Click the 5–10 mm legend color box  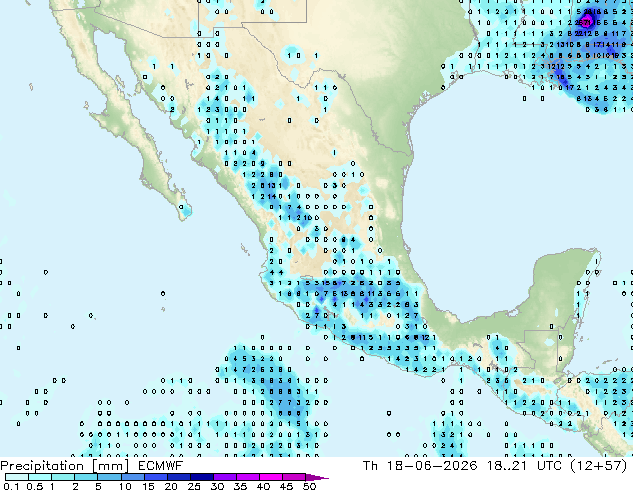pos(109,477)
